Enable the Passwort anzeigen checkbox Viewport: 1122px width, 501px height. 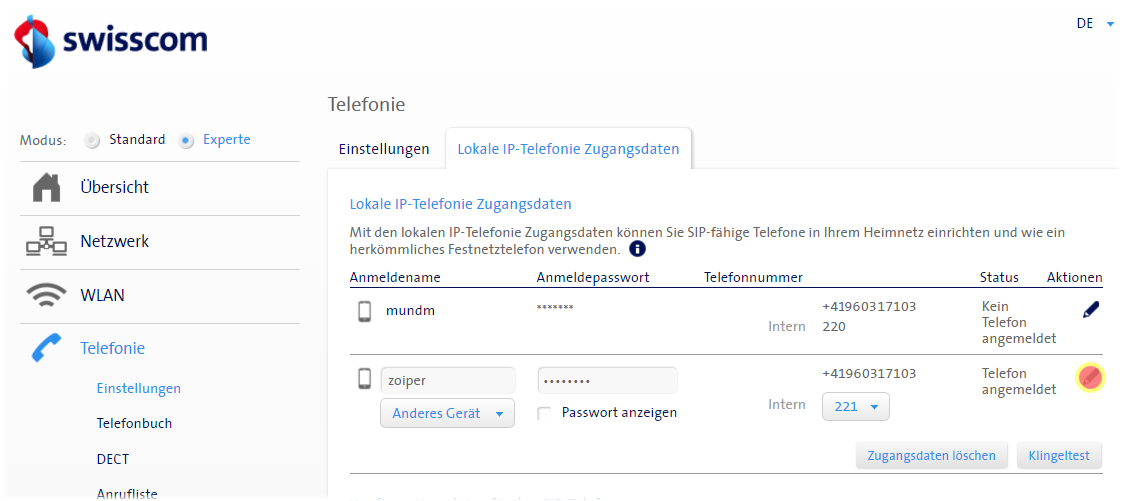pyautogui.click(x=544, y=413)
